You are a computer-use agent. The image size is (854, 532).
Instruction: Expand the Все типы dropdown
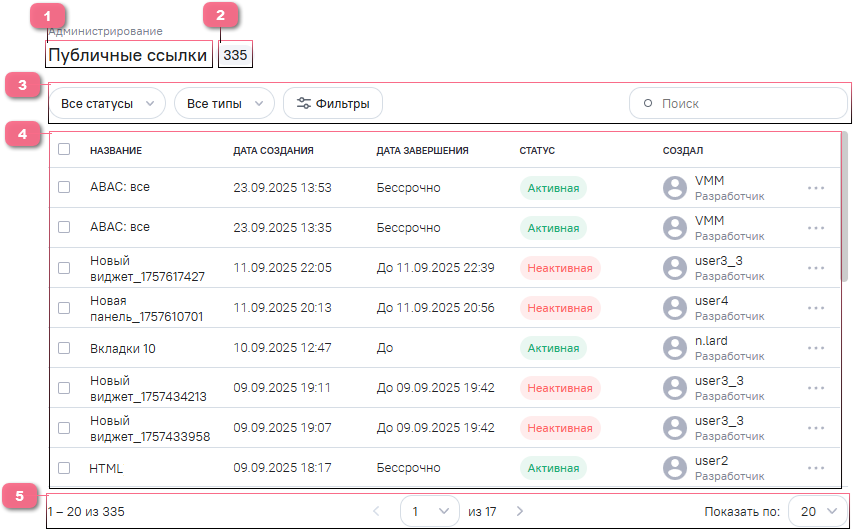point(224,103)
